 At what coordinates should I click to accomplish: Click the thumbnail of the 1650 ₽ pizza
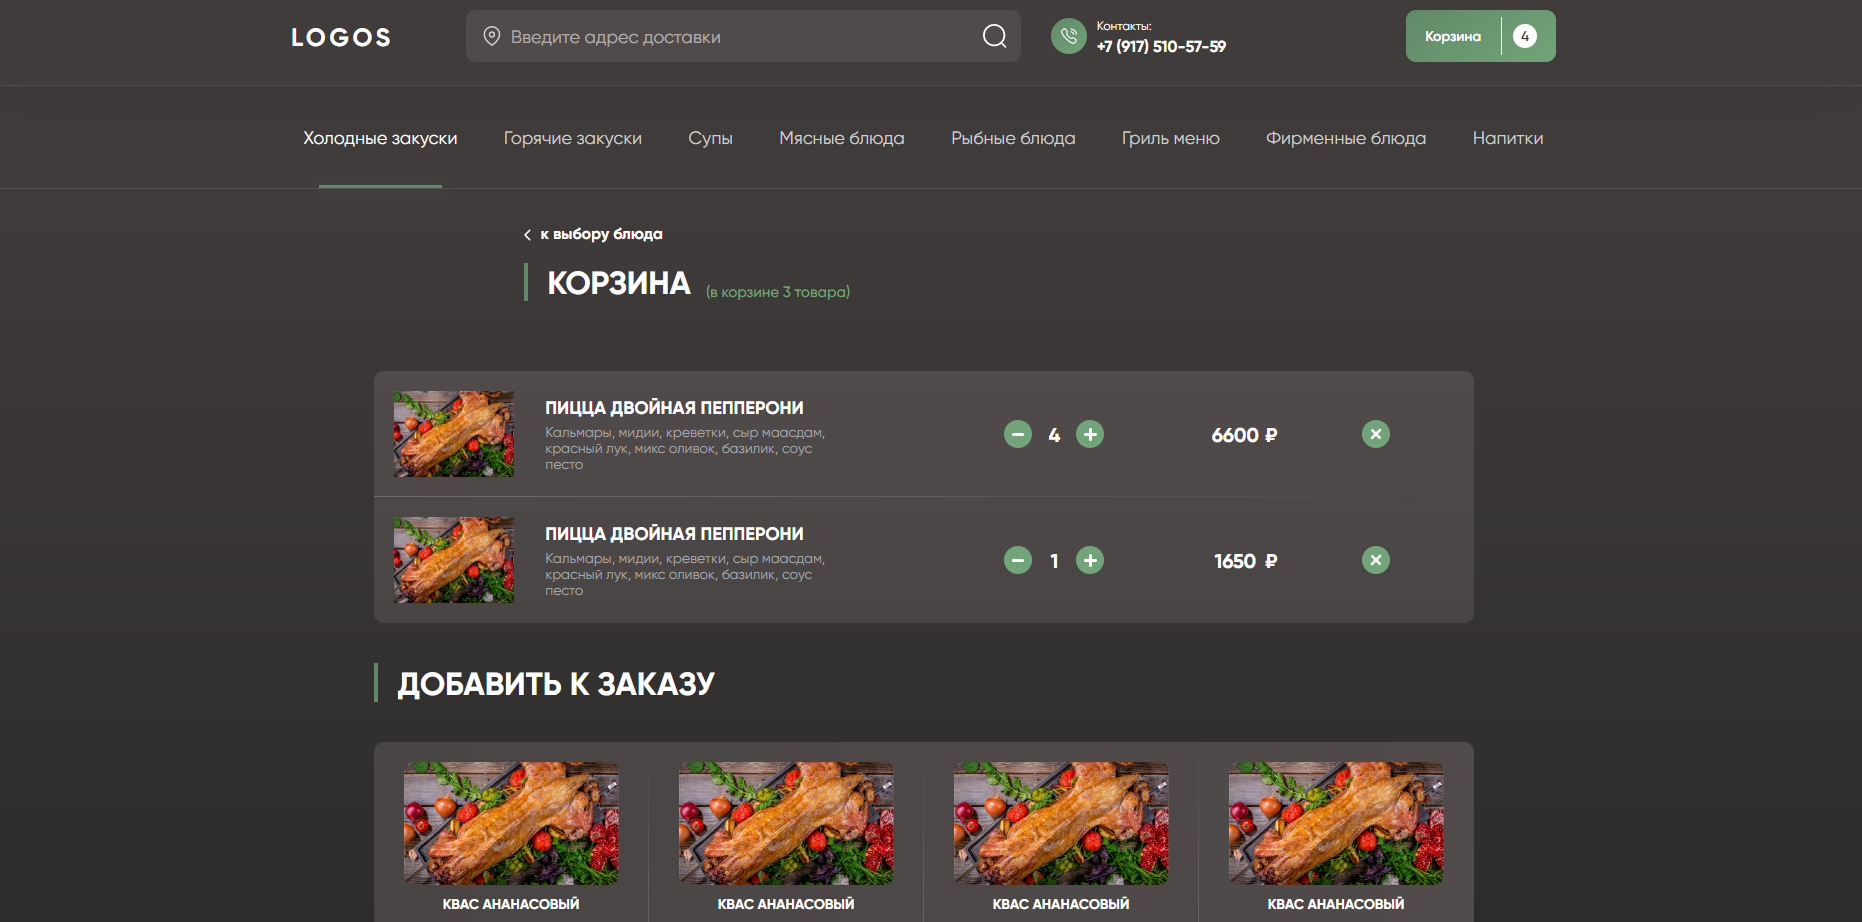pos(454,560)
